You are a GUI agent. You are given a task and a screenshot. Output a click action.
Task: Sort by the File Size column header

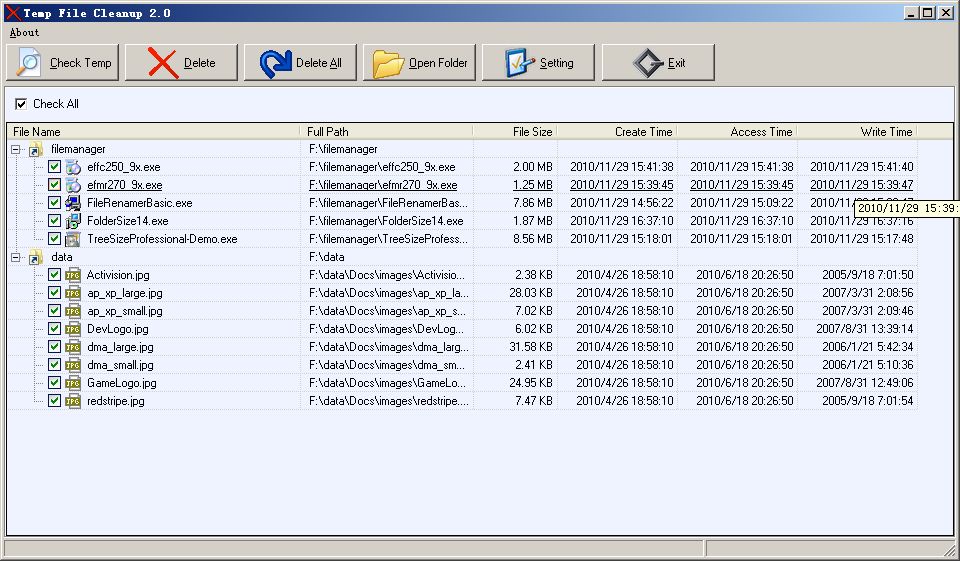point(515,131)
